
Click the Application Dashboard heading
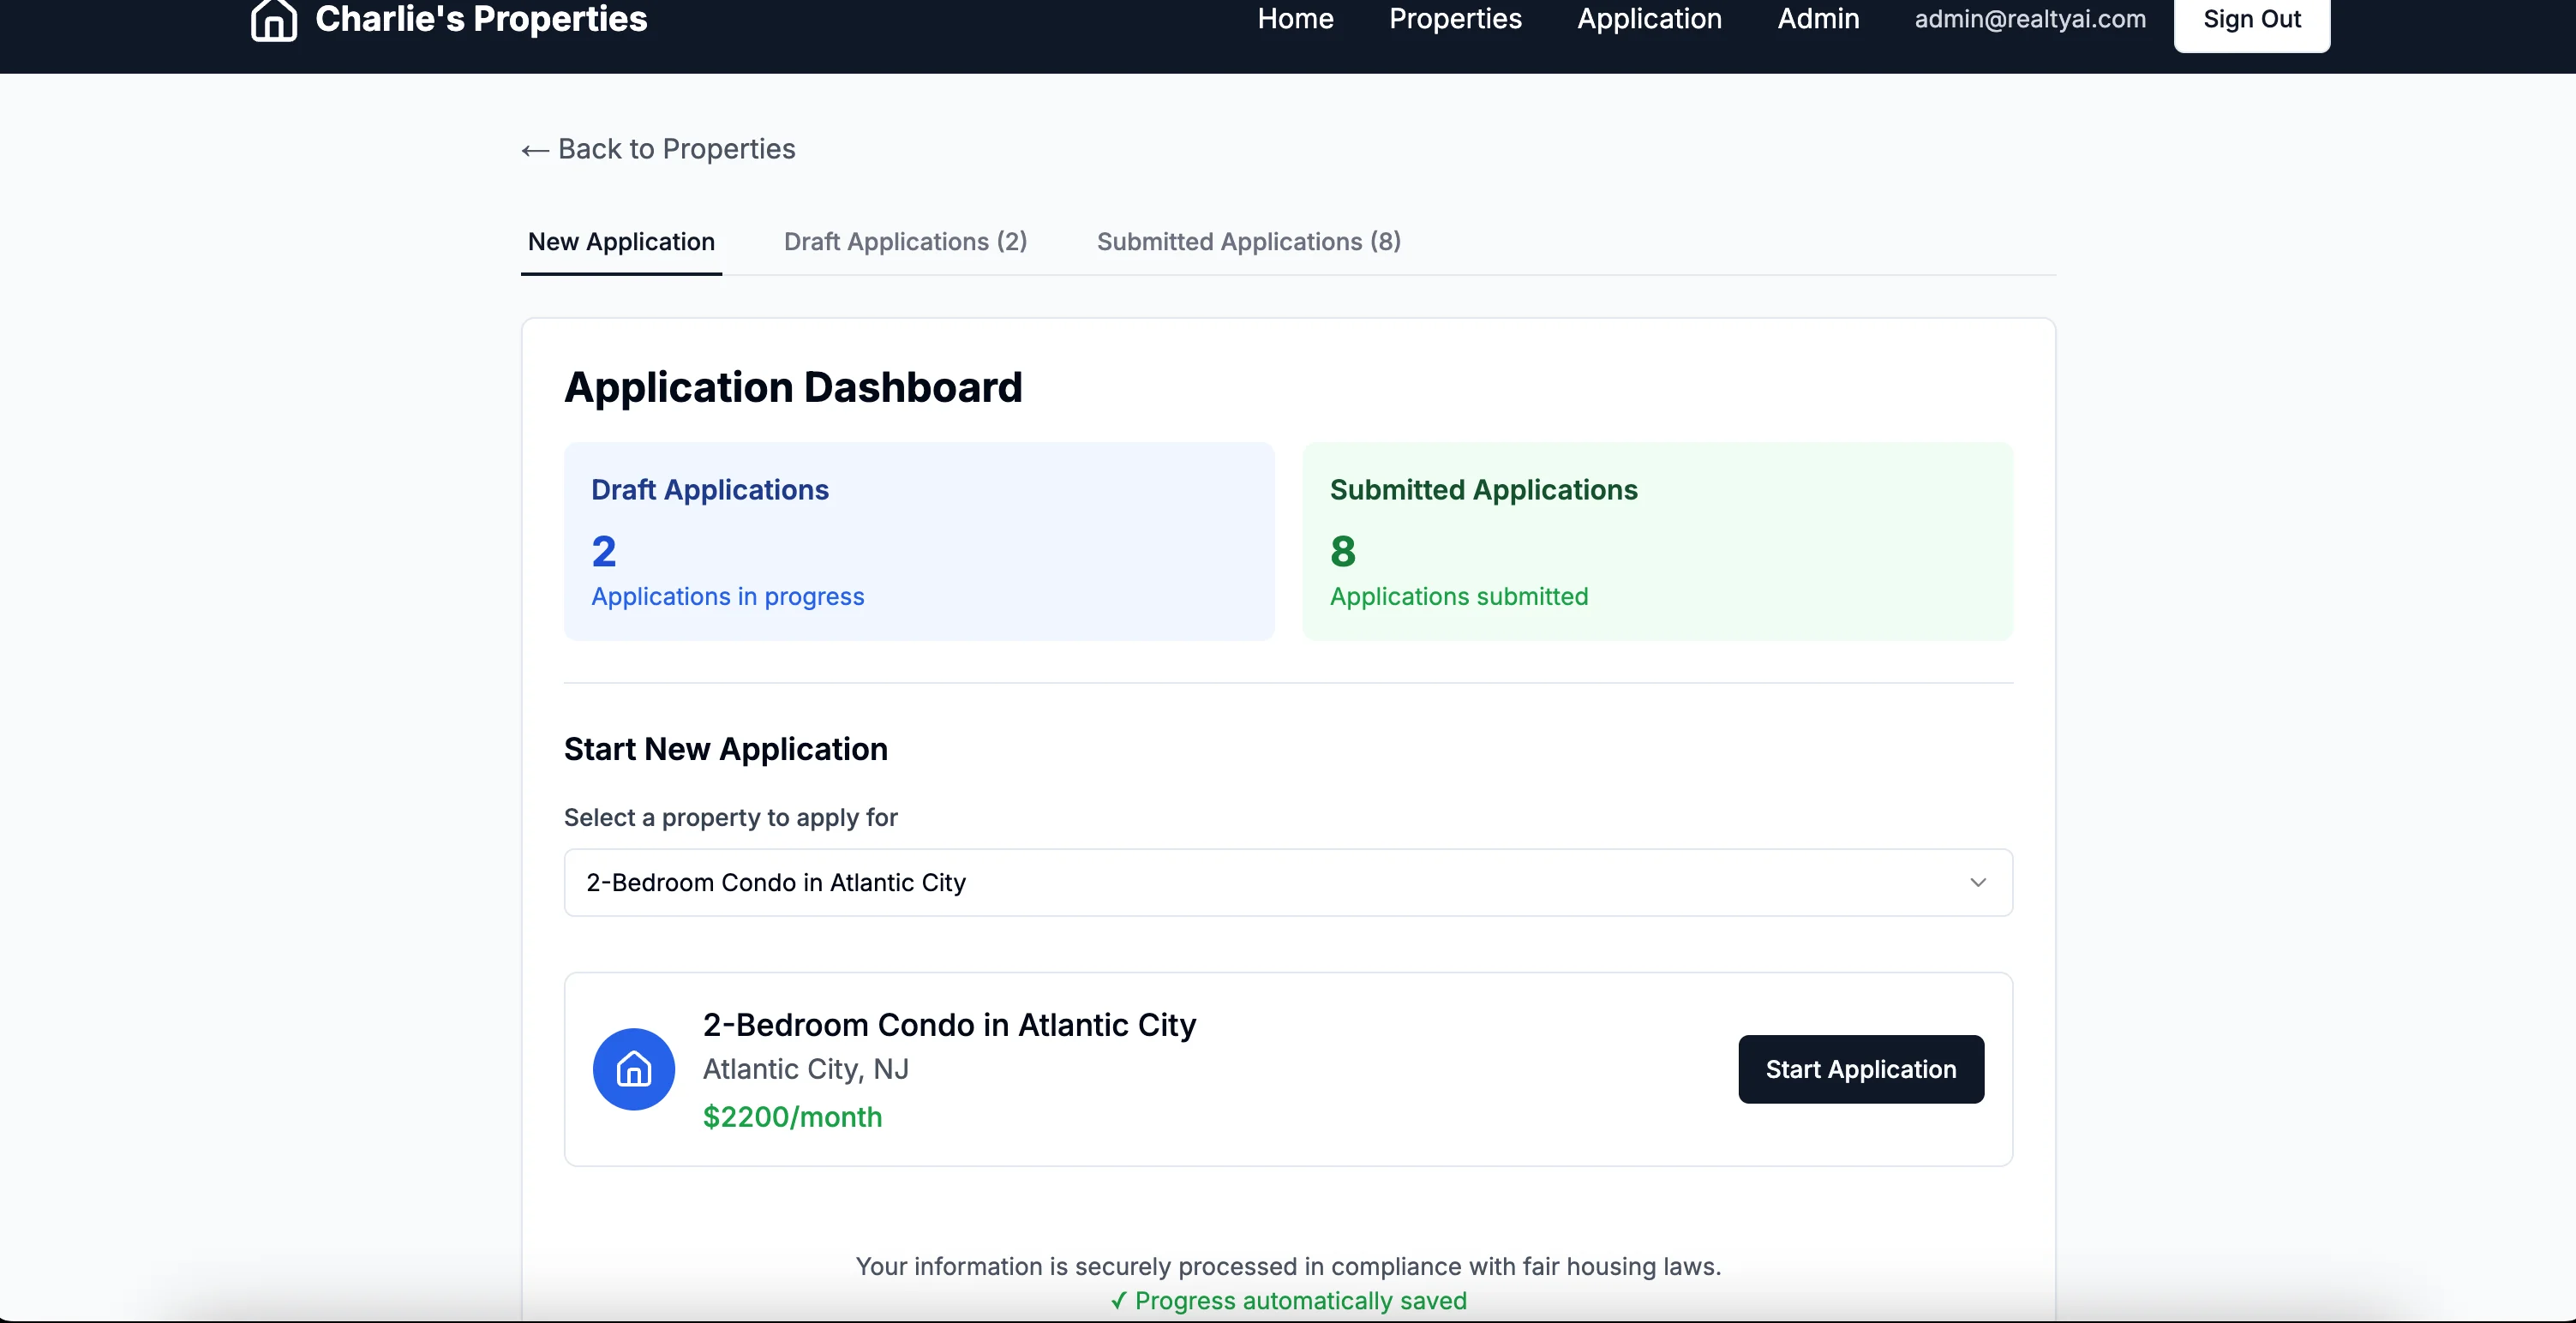point(793,388)
